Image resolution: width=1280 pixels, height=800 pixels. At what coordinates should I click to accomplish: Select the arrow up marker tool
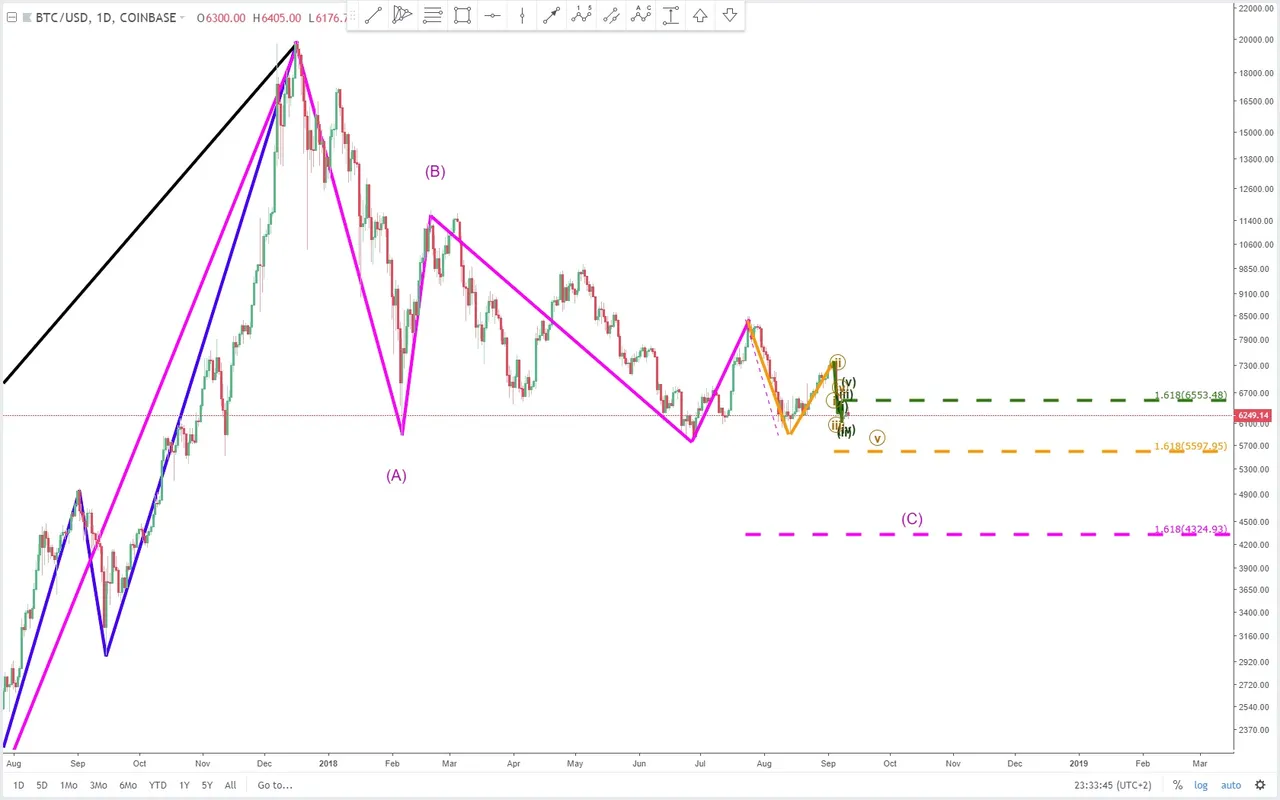(x=700, y=15)
